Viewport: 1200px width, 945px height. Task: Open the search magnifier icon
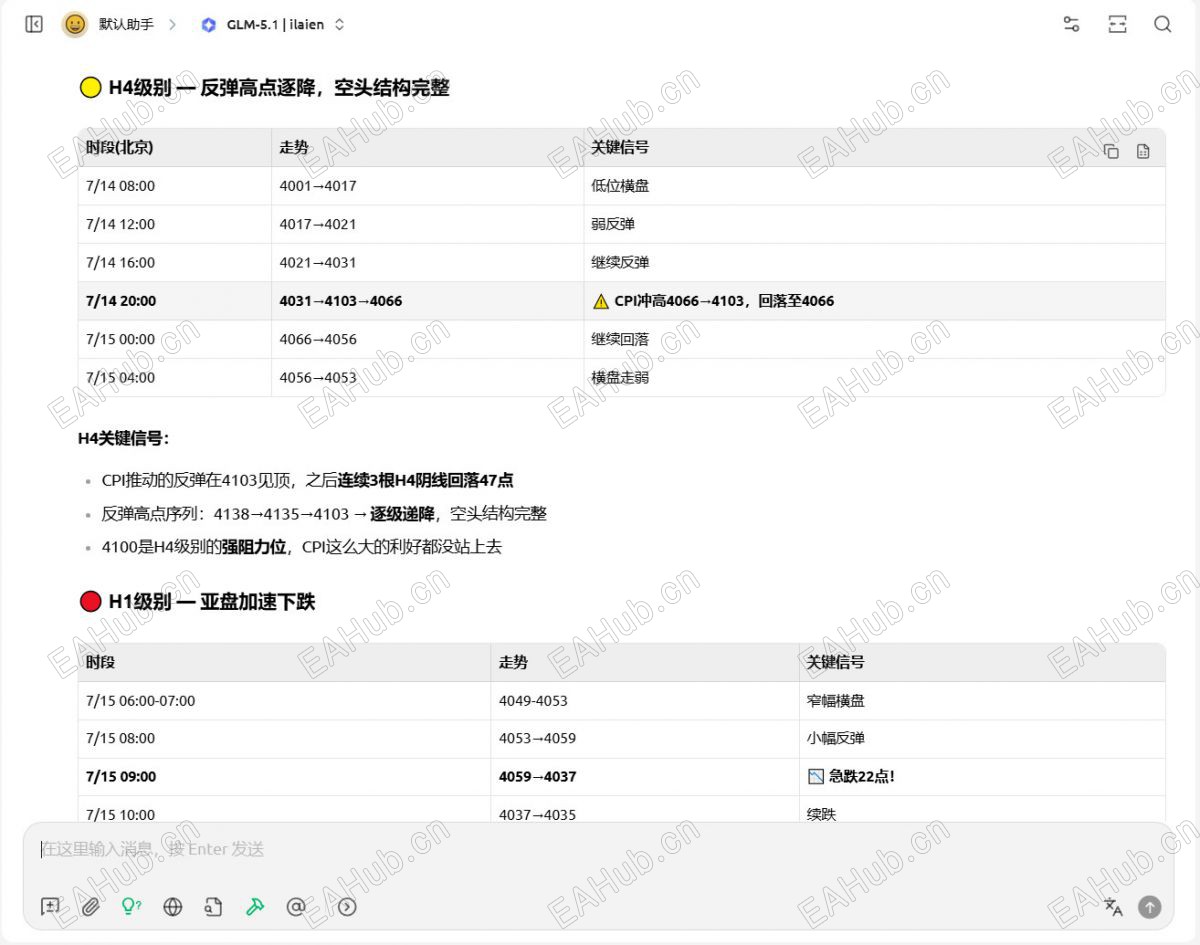pyautogui.click(x=1162, y=24)
